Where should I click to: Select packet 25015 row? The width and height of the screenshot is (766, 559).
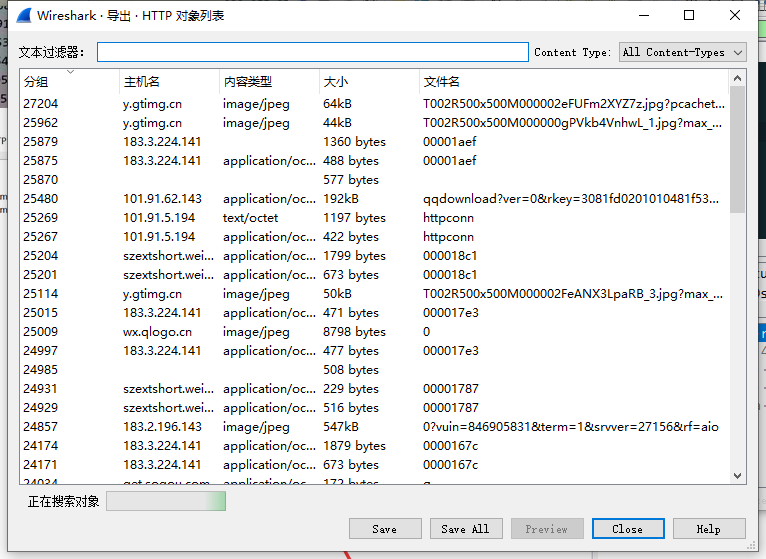(x=374, y=313)
